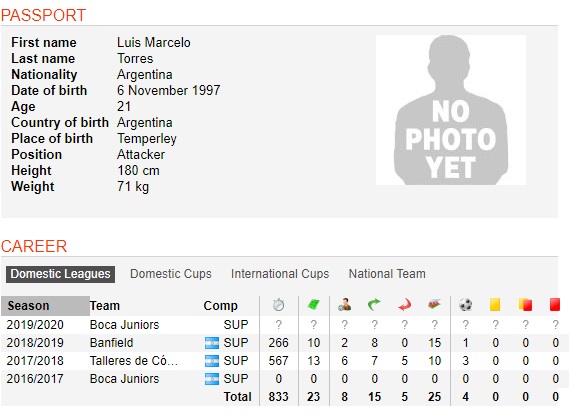569x420 pixels.
Task: Click the red substitute-out arrow icon
Action: pos(405,305)
